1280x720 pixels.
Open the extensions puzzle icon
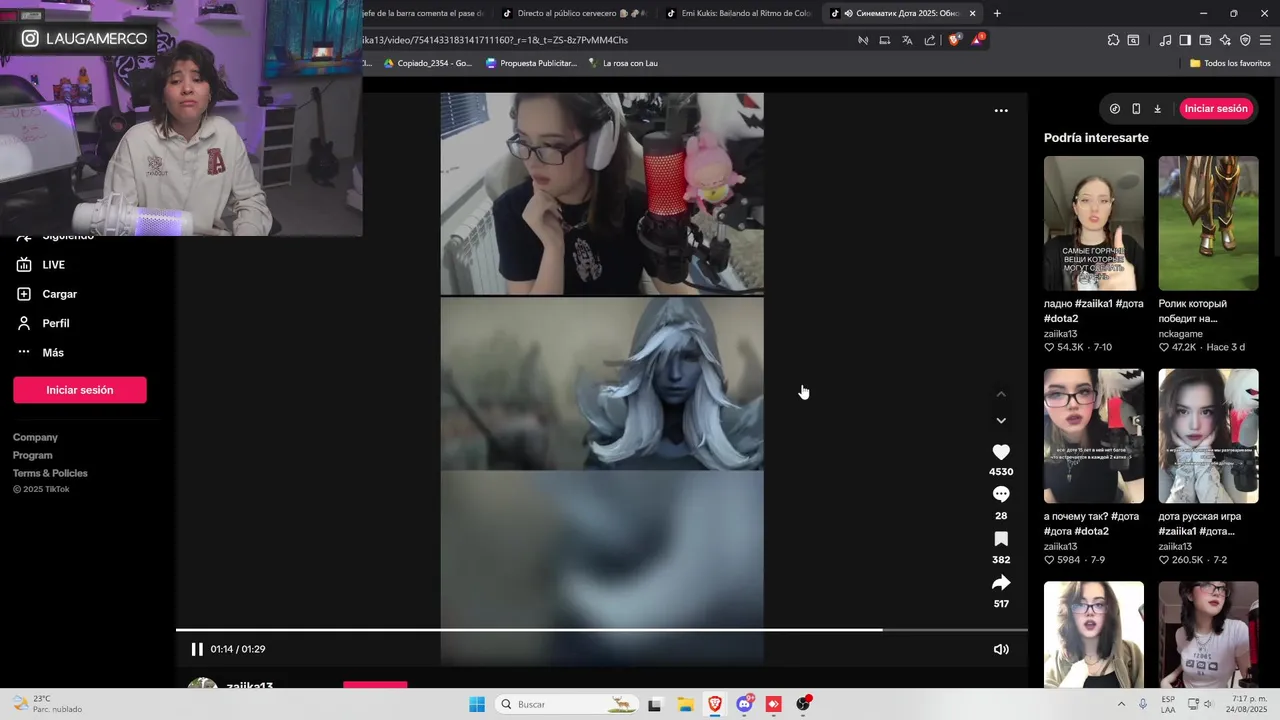(x=1113, y=40)
